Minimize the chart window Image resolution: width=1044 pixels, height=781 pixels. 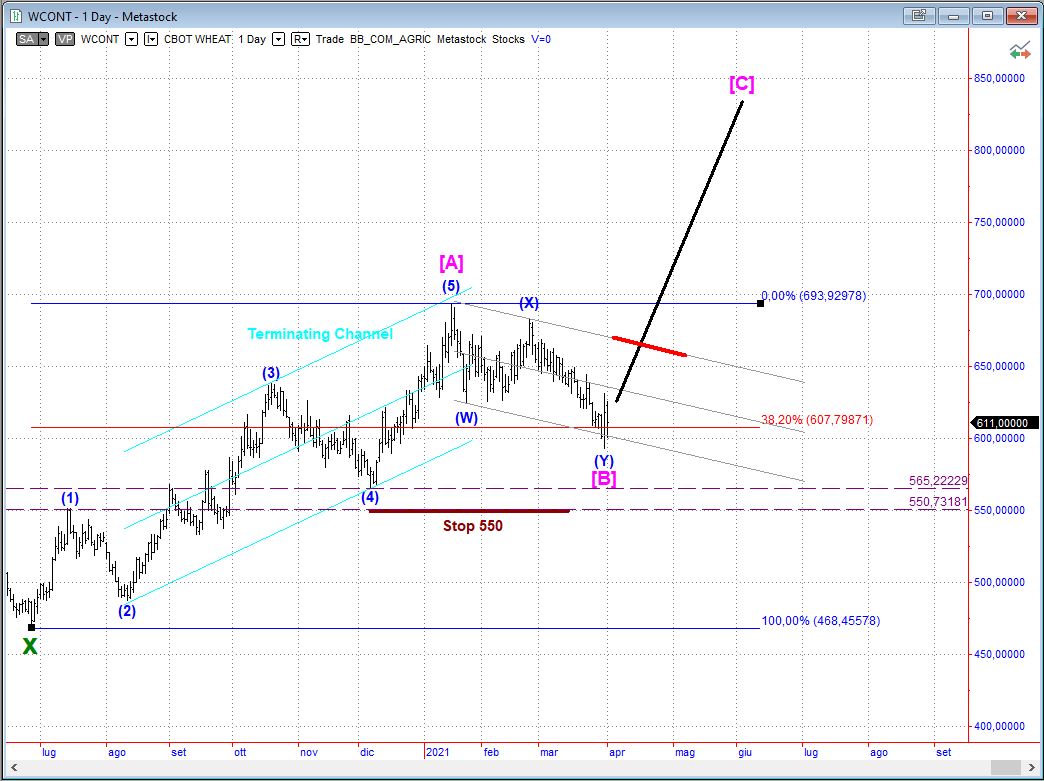click(x=954, y=15)
